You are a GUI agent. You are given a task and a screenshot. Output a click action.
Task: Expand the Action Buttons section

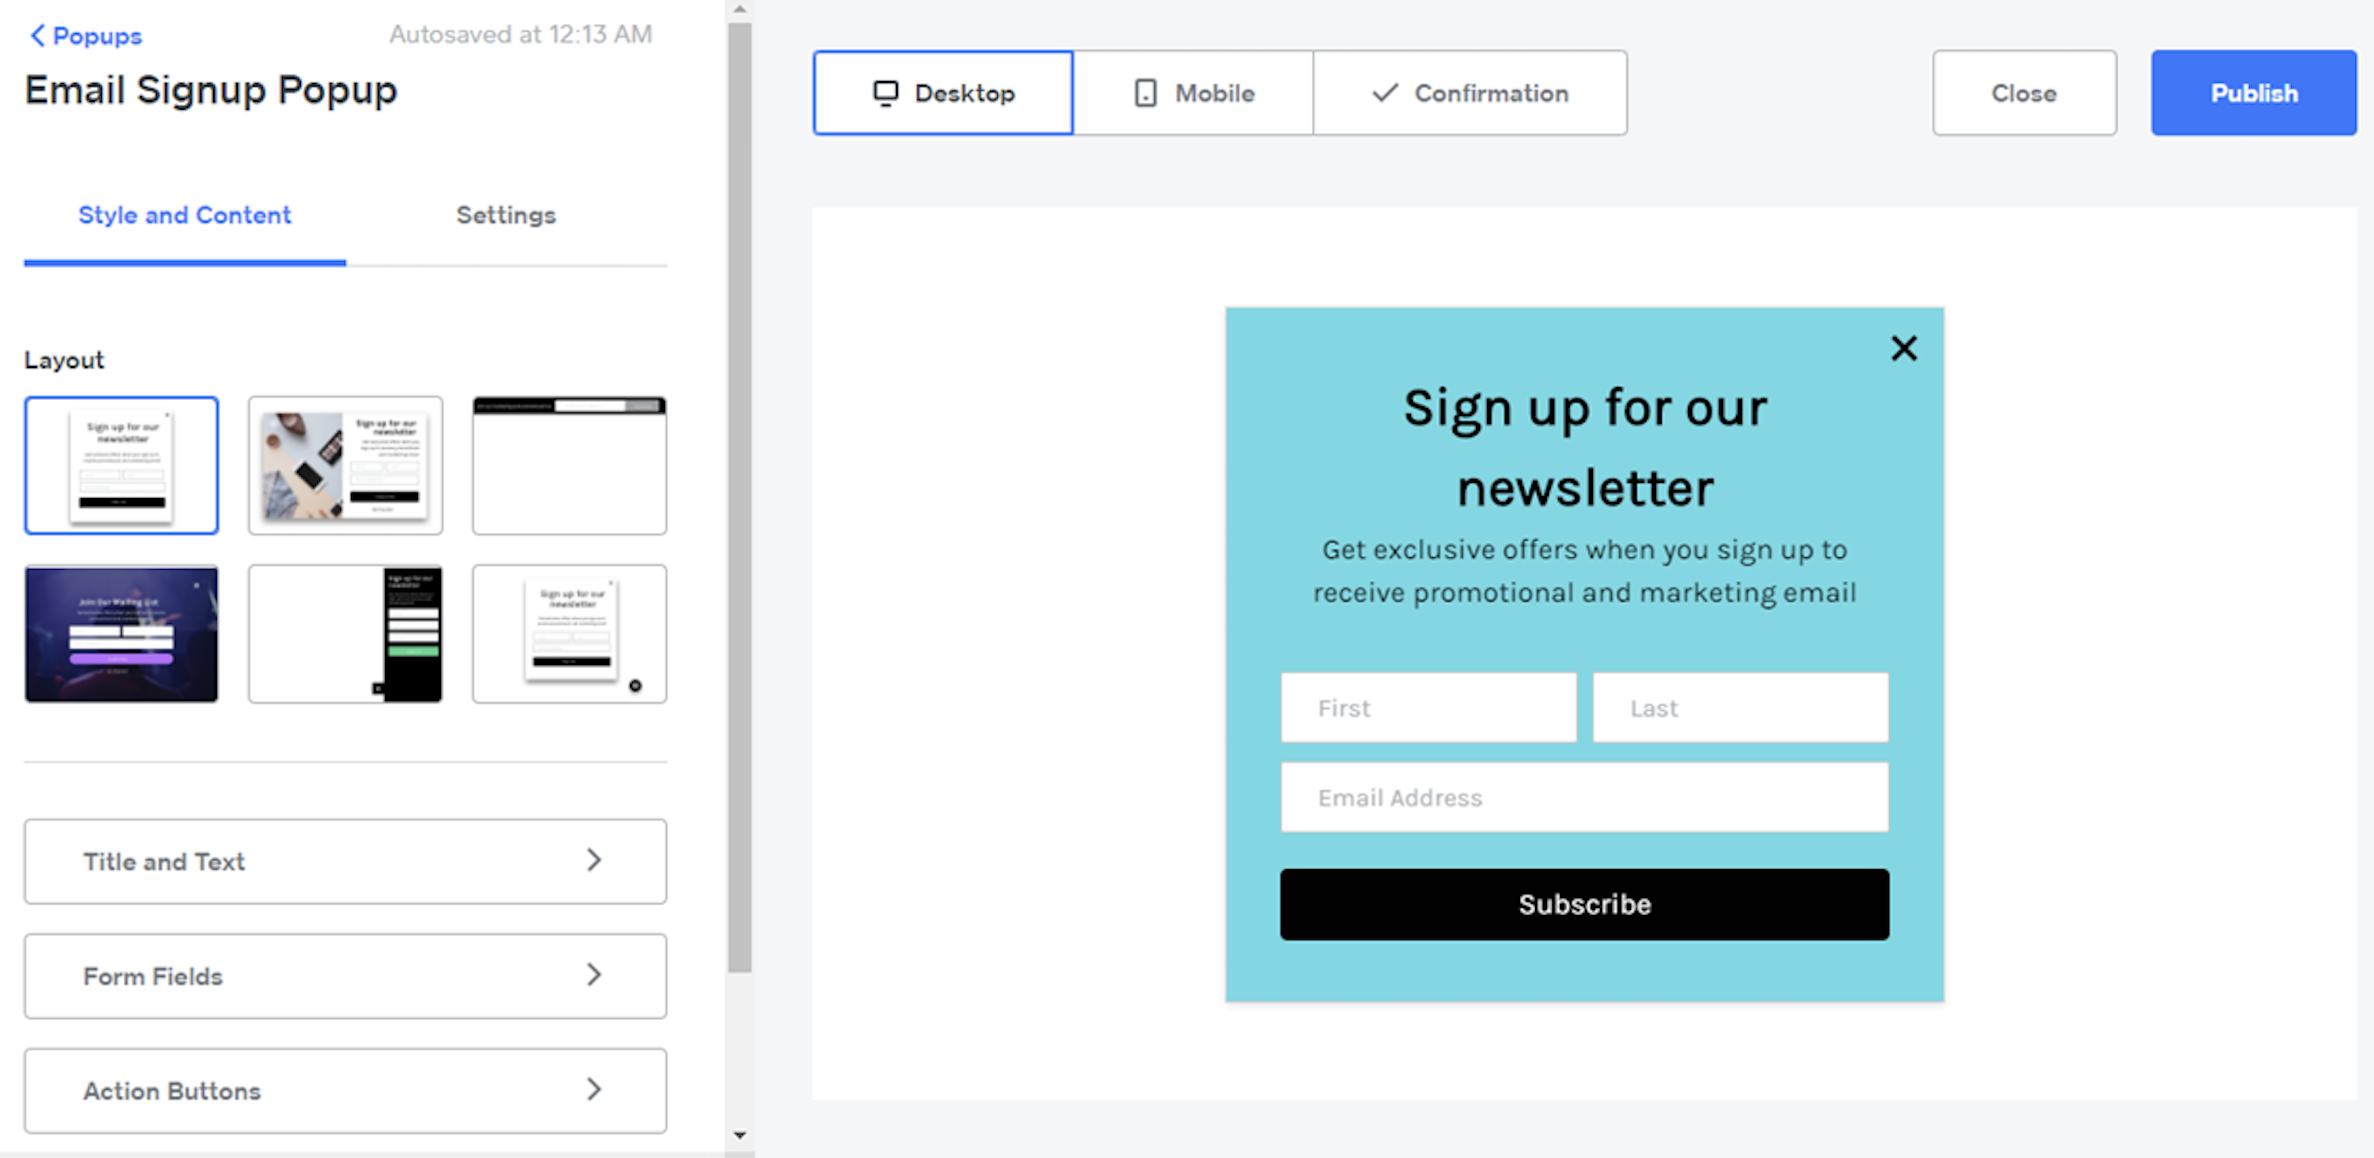tap(345, 1090)
